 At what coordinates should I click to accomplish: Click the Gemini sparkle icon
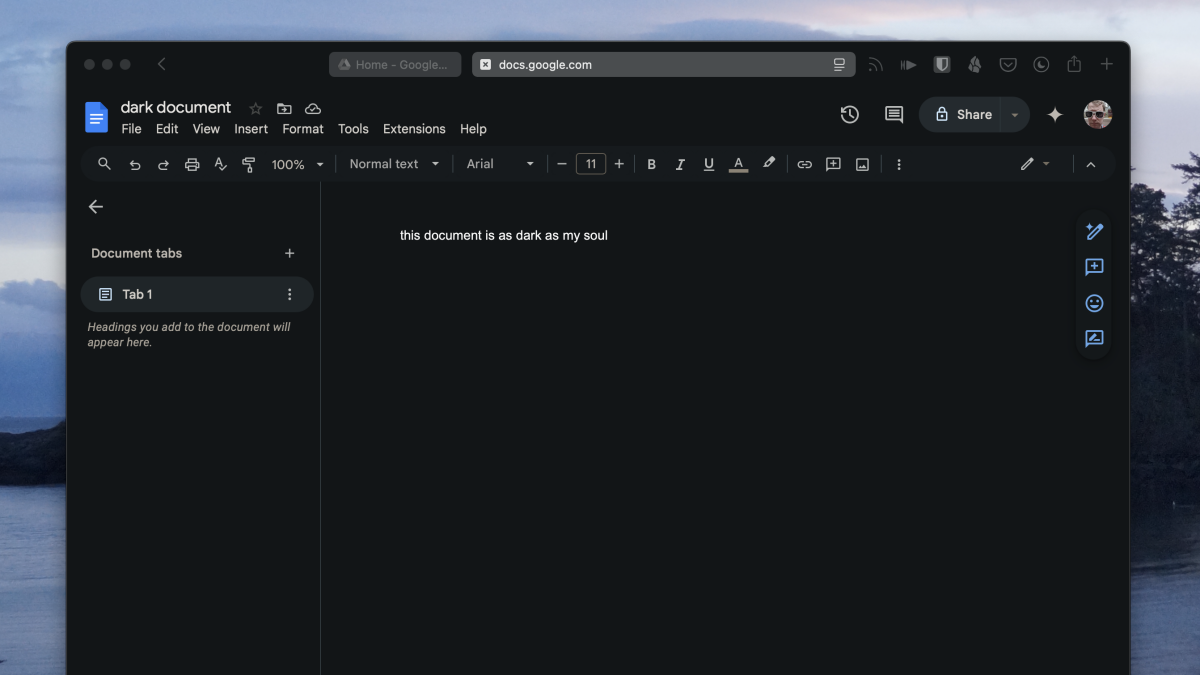[x=1054, y=115]
